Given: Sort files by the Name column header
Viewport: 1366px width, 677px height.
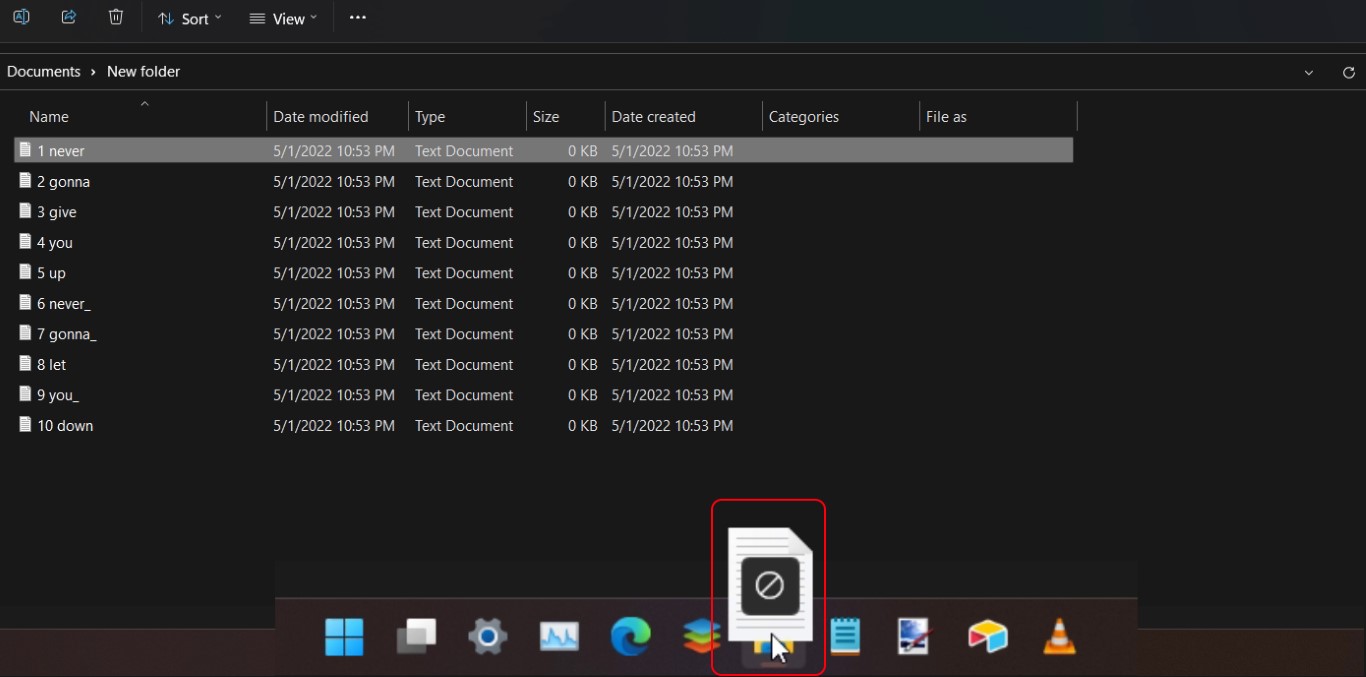Looking at the screenshot, I should tap(49, 117).
